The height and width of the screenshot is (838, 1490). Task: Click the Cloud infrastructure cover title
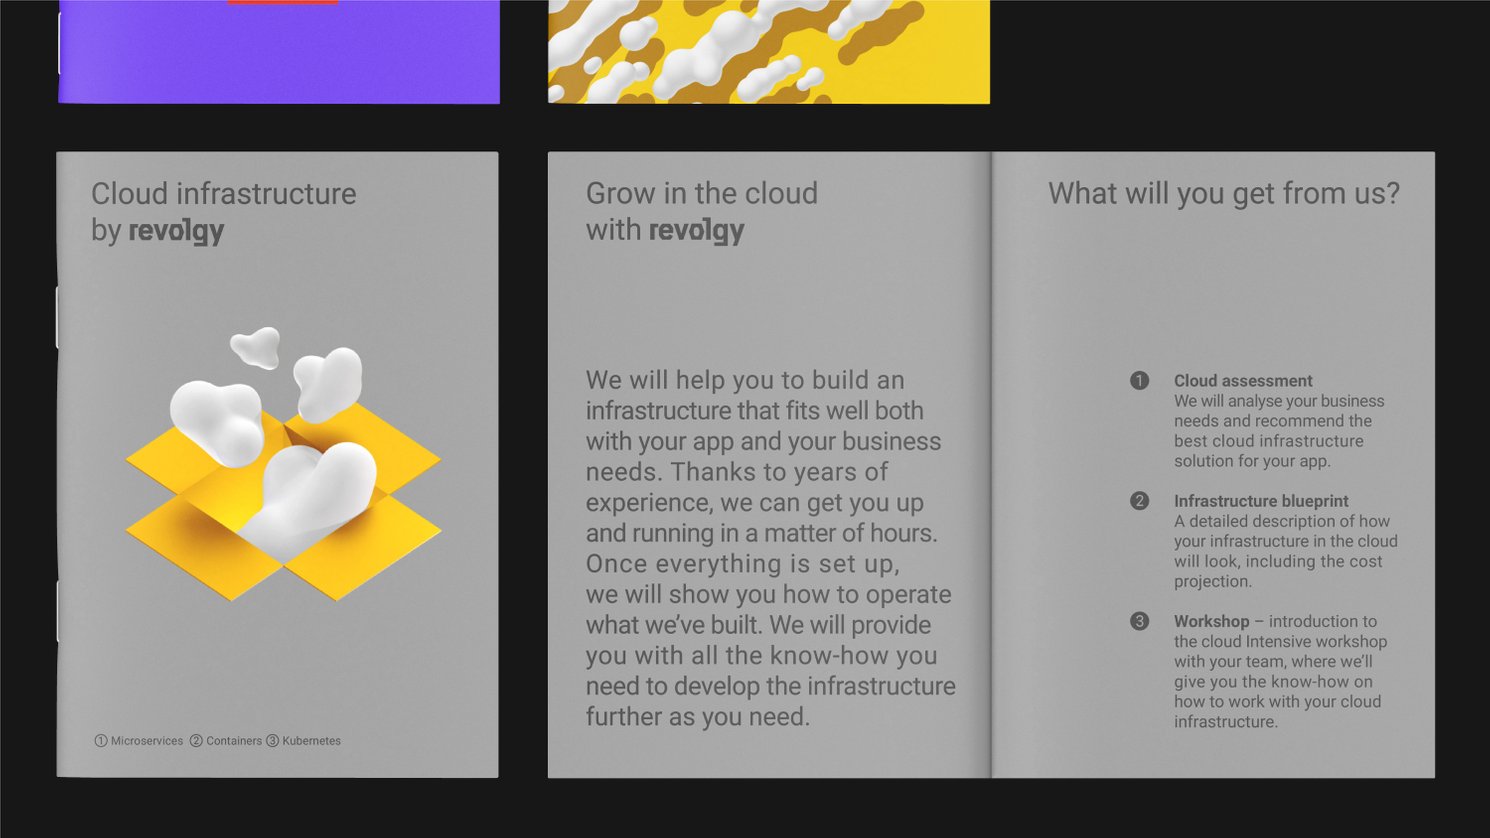click(223, 194)
